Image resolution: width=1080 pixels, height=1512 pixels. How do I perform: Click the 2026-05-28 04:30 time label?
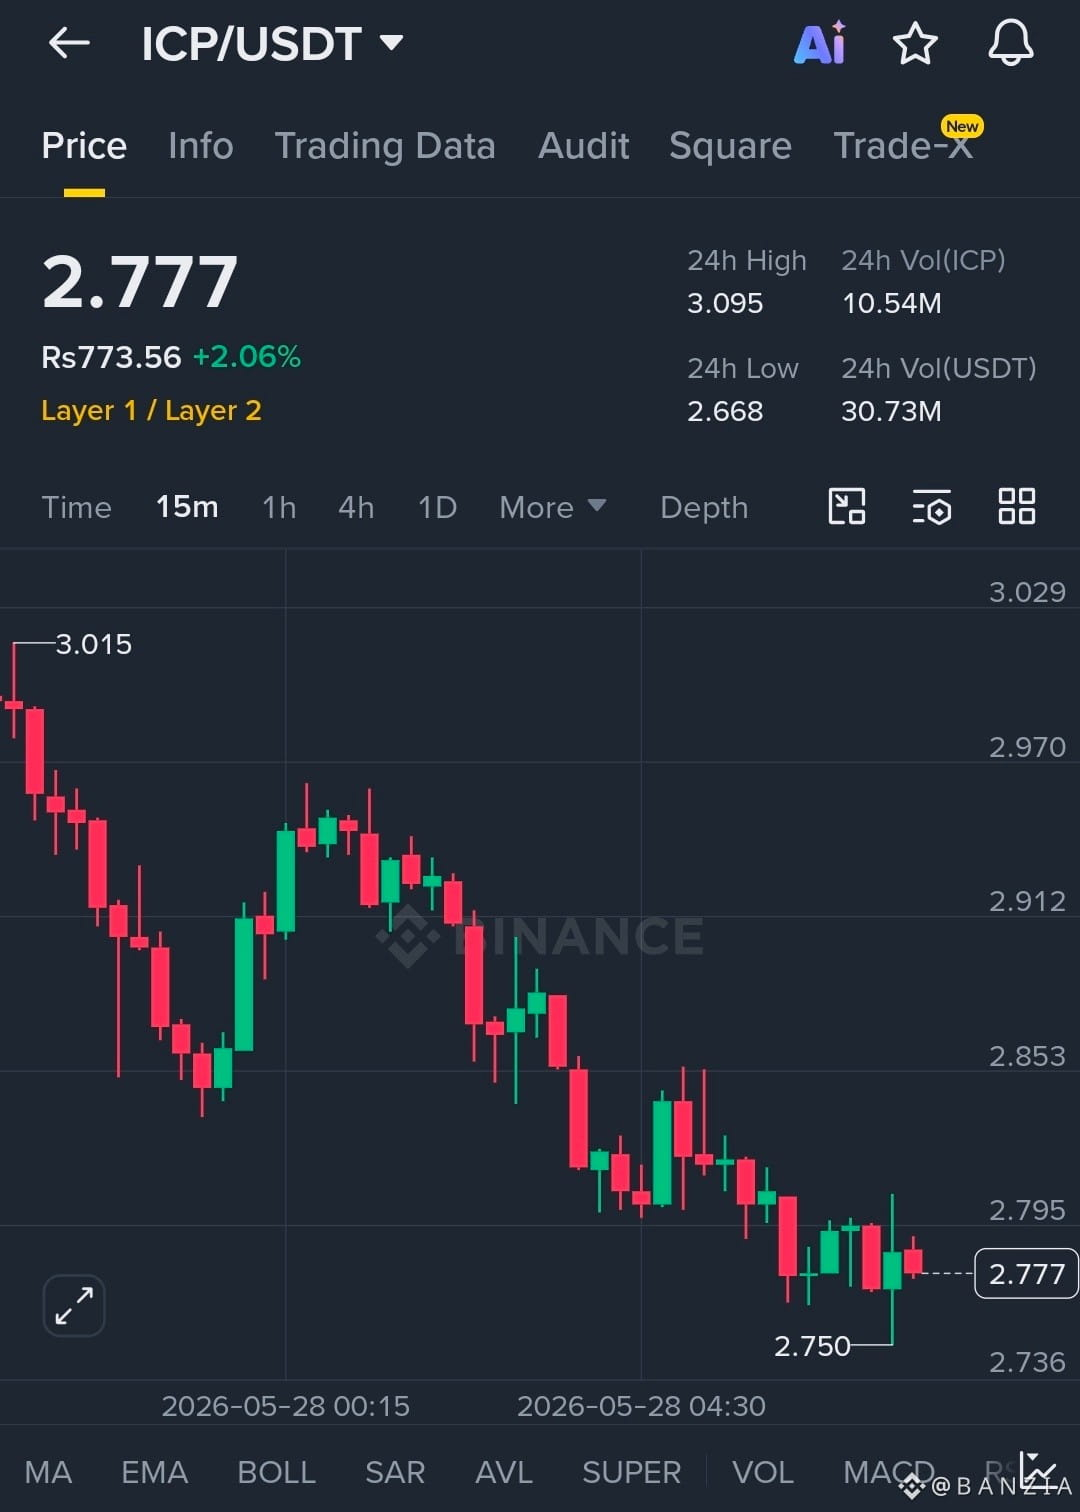[x=641, y=1406]
